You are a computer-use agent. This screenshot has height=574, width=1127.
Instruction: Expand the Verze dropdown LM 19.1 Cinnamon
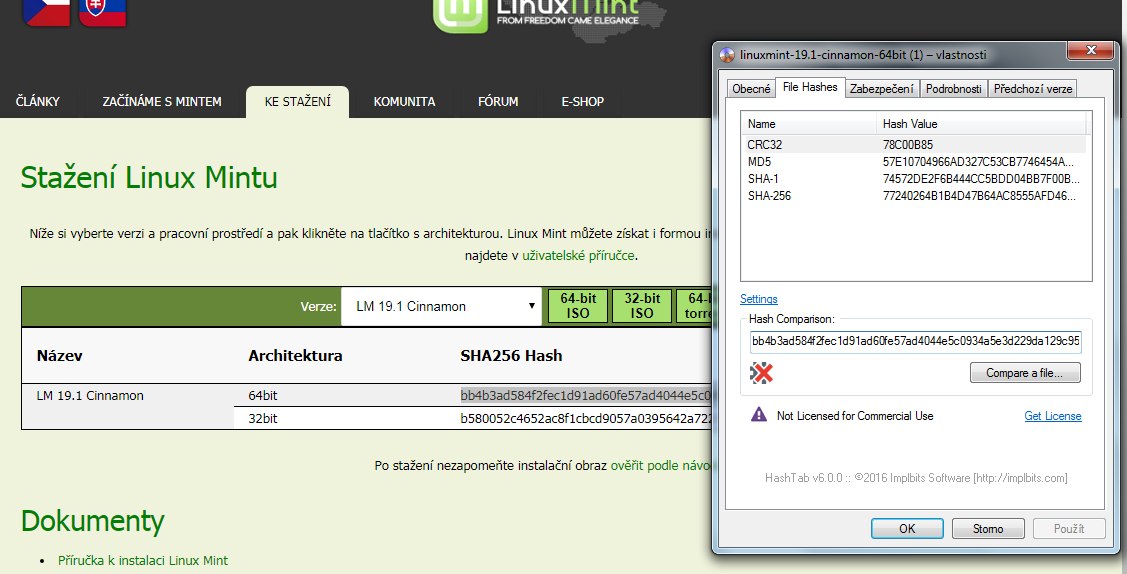click(441, 306)
